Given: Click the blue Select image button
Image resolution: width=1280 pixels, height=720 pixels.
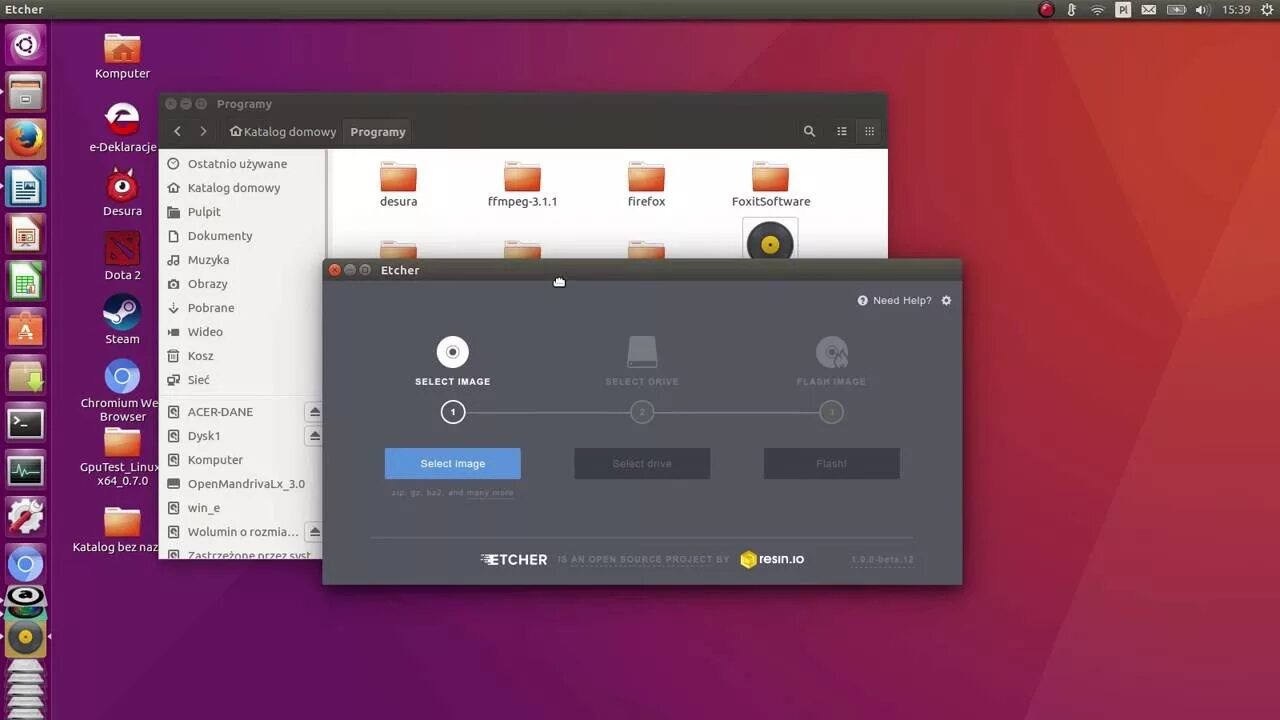Looking at the screenshot, I should [452, 463].
